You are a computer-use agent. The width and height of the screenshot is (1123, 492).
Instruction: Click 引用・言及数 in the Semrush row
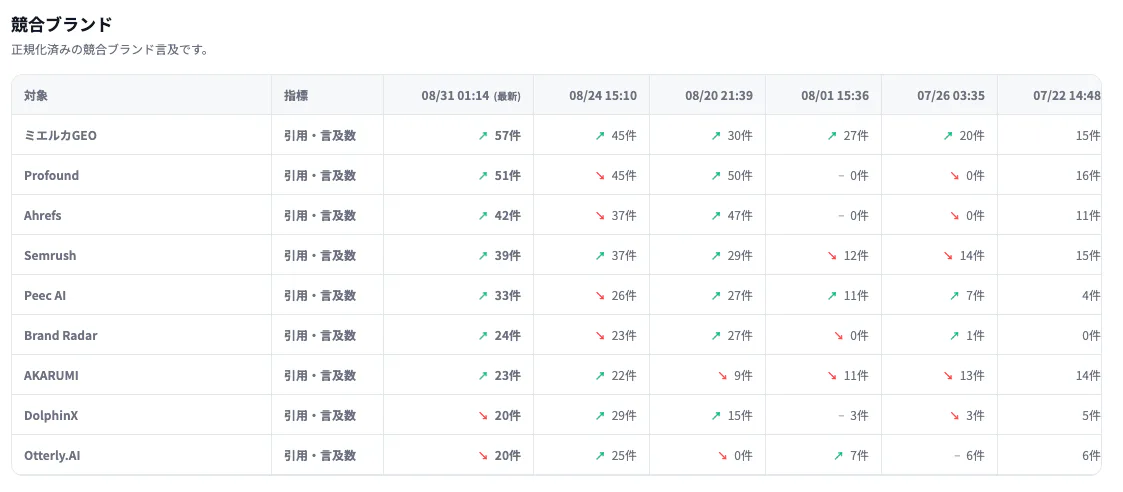tap(320, 256)
